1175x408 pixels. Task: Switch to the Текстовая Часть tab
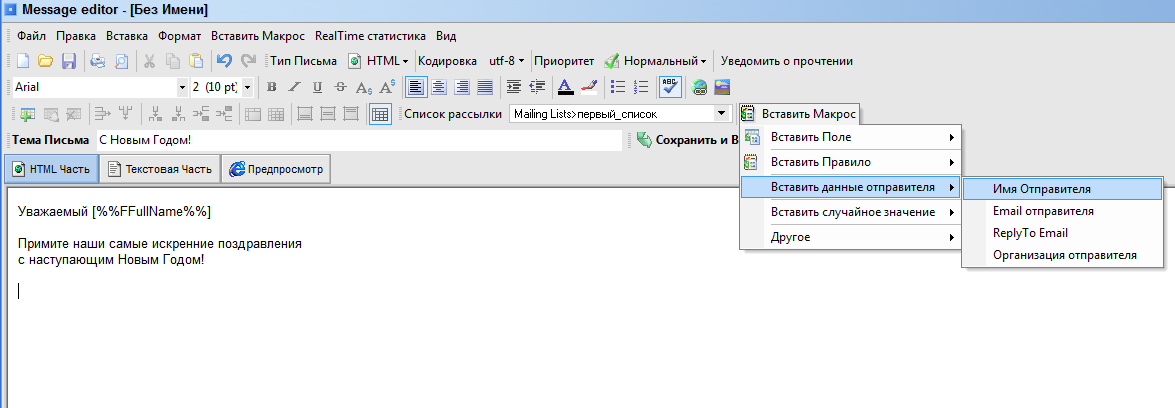click(x=160, y=169)
